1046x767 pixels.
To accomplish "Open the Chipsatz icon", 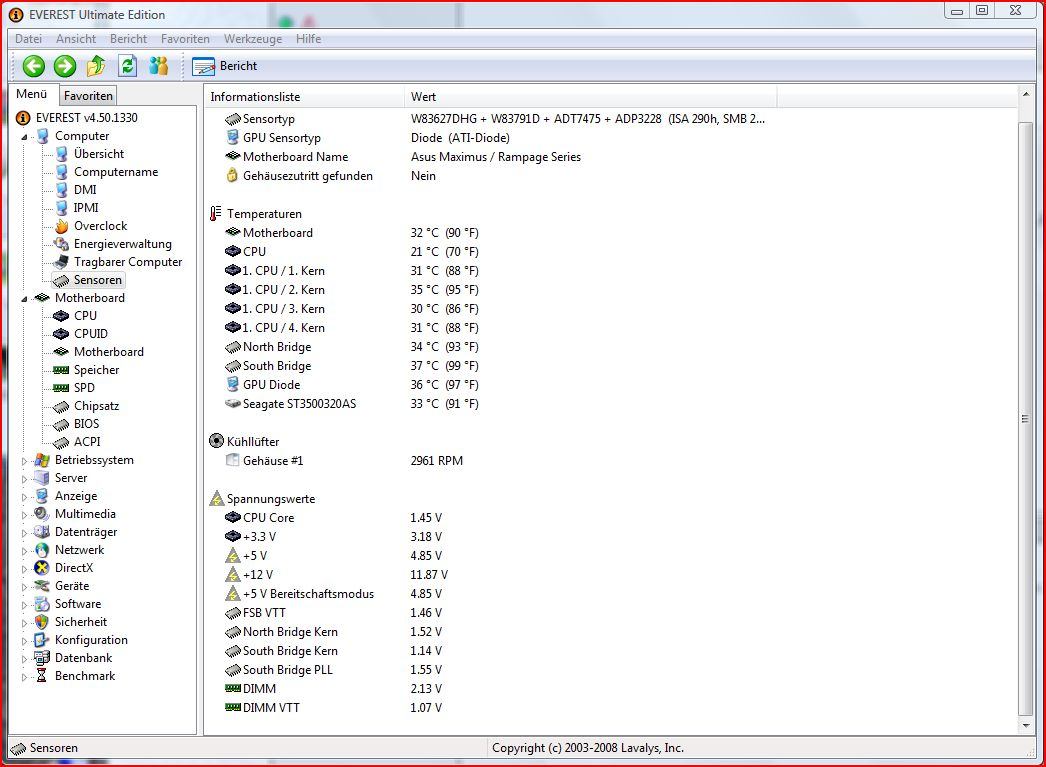I will tap(61, 406).
